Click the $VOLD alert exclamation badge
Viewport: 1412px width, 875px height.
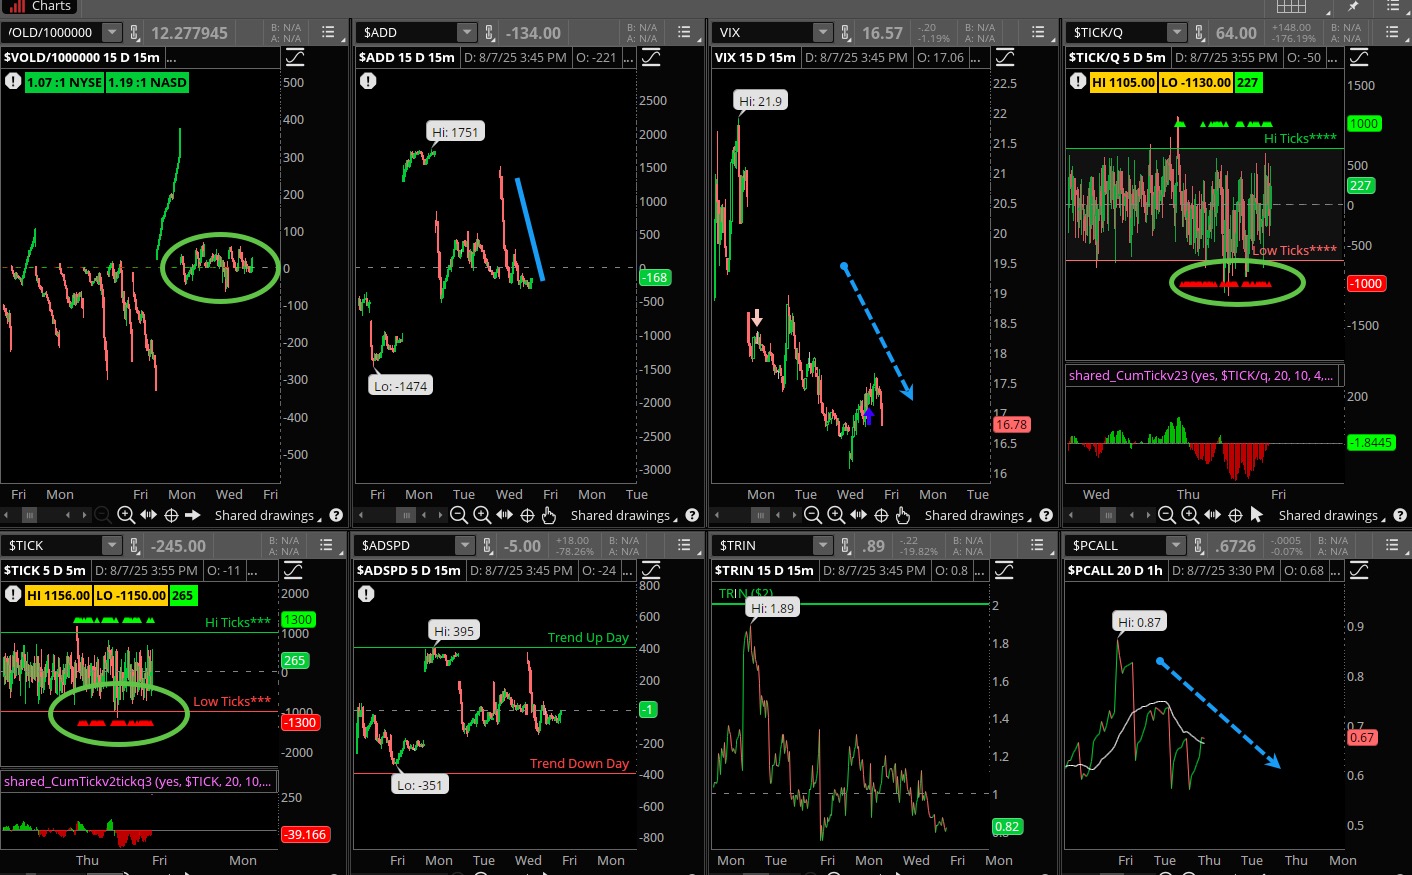click(13, 81)
